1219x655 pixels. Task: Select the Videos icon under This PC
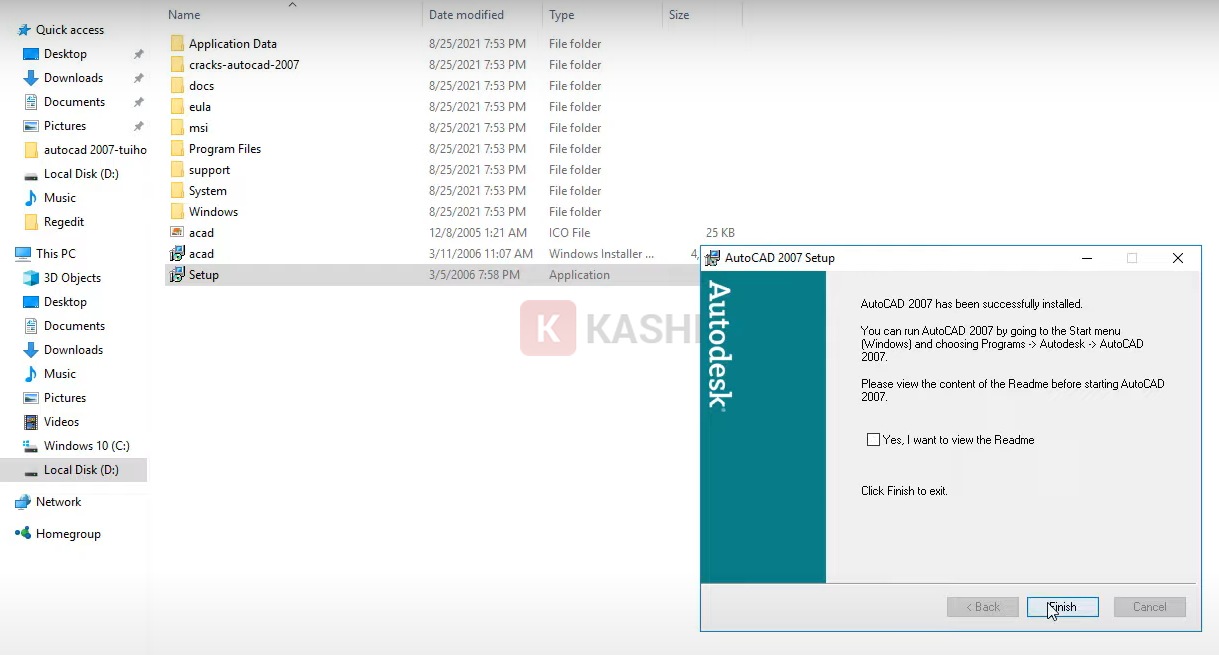(30, 422)
